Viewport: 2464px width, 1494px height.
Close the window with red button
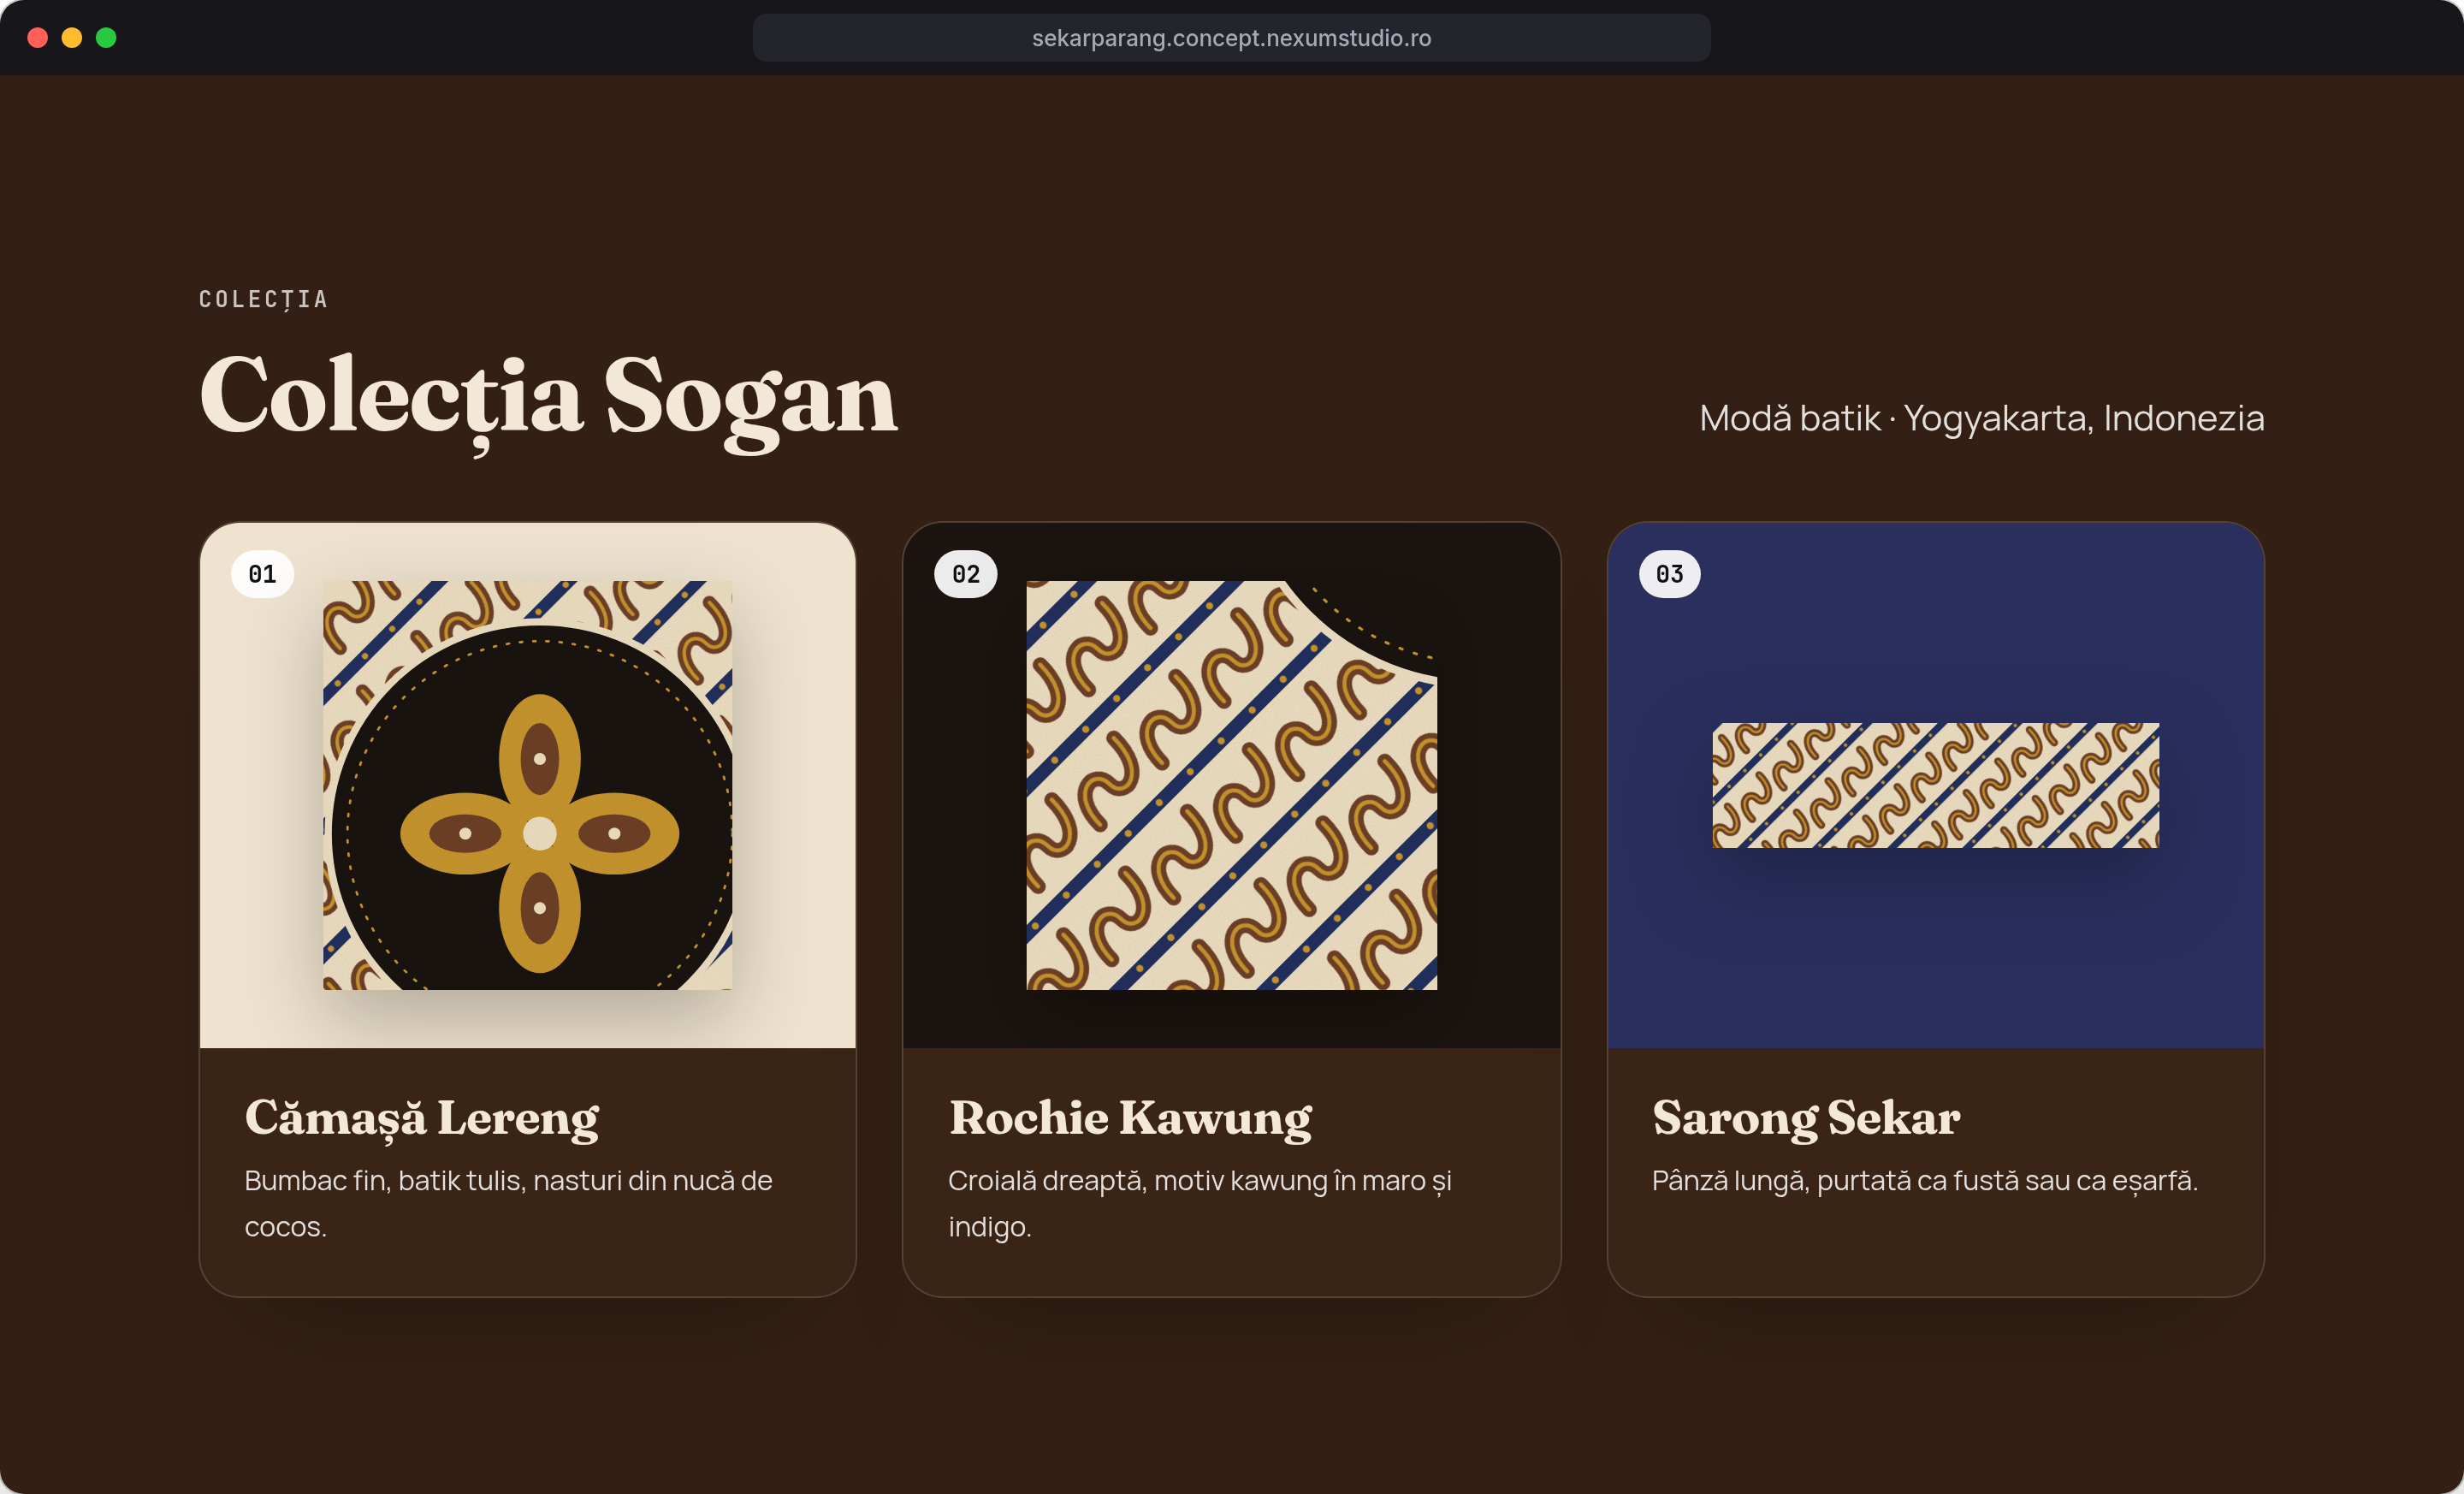point(38,38)
